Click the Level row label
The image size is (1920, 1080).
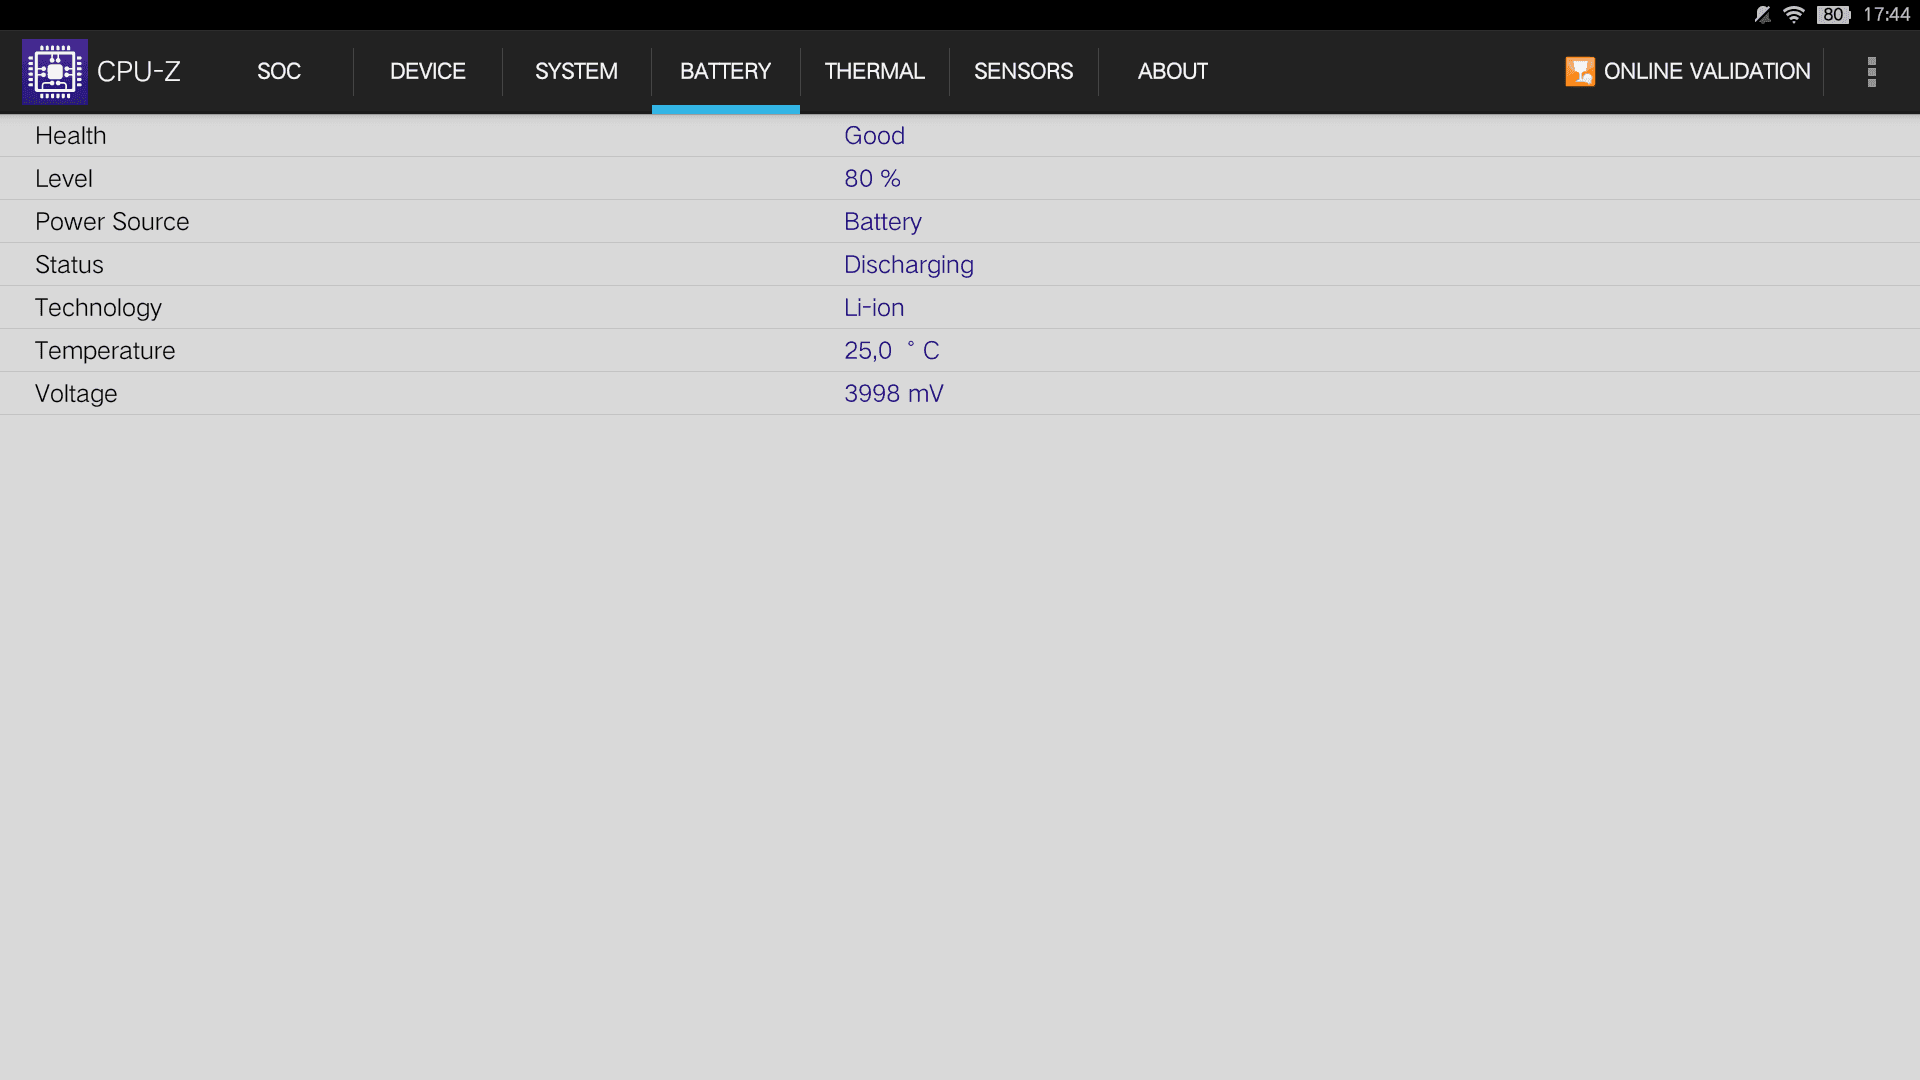click(64, 179)
